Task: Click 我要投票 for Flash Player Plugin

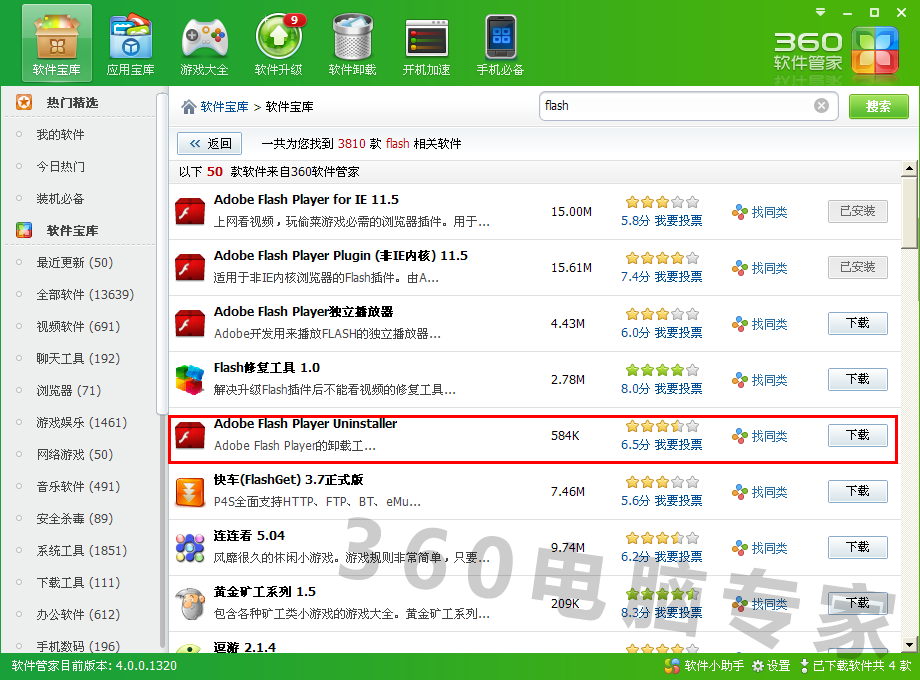Action: (x=678, y=276)
